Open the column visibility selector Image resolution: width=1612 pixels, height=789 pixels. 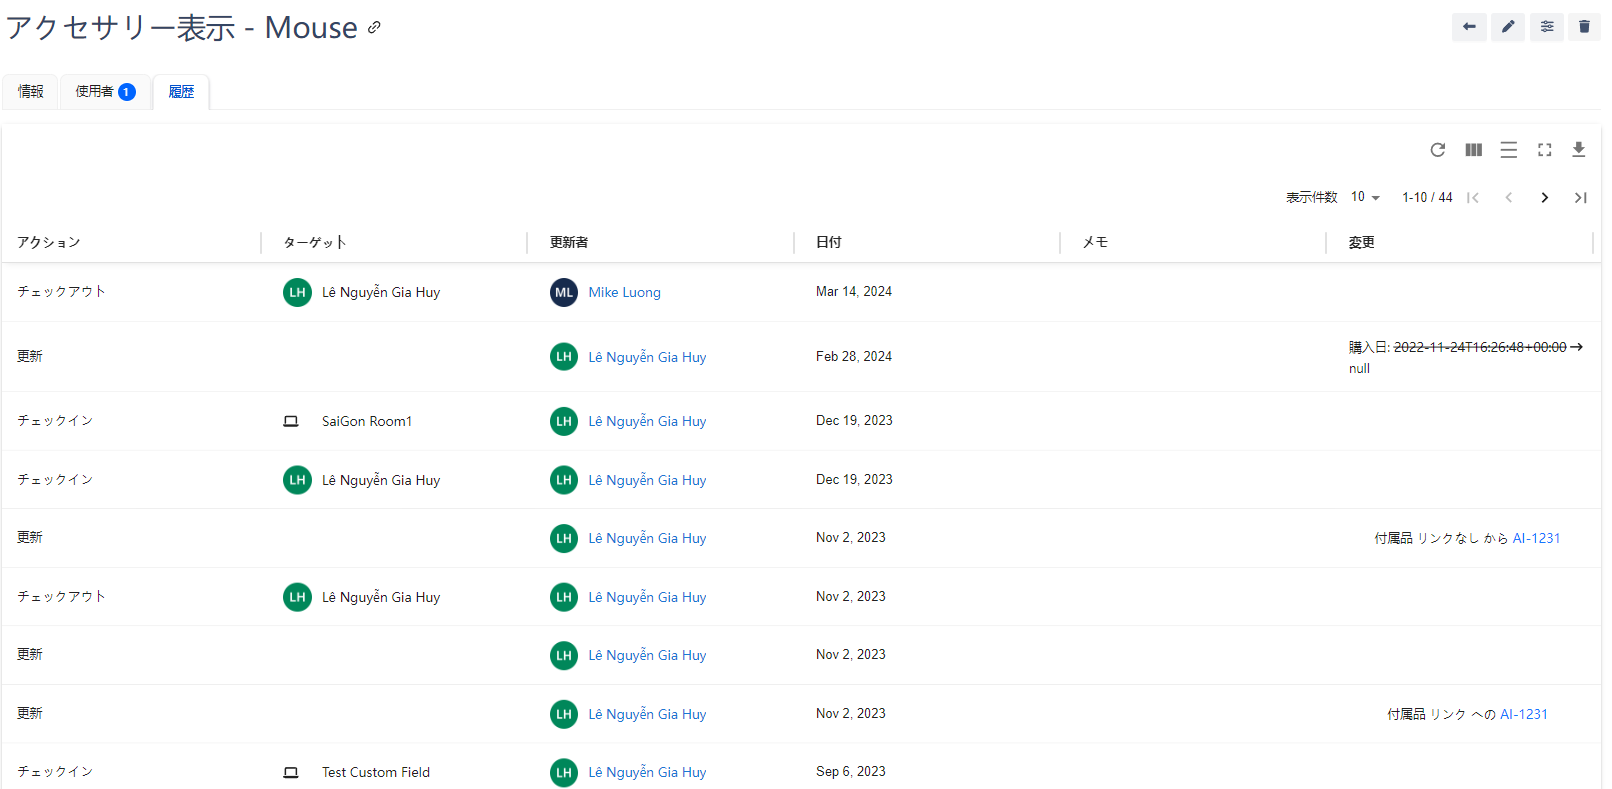pyautogui.click(x=1473, y=150)
